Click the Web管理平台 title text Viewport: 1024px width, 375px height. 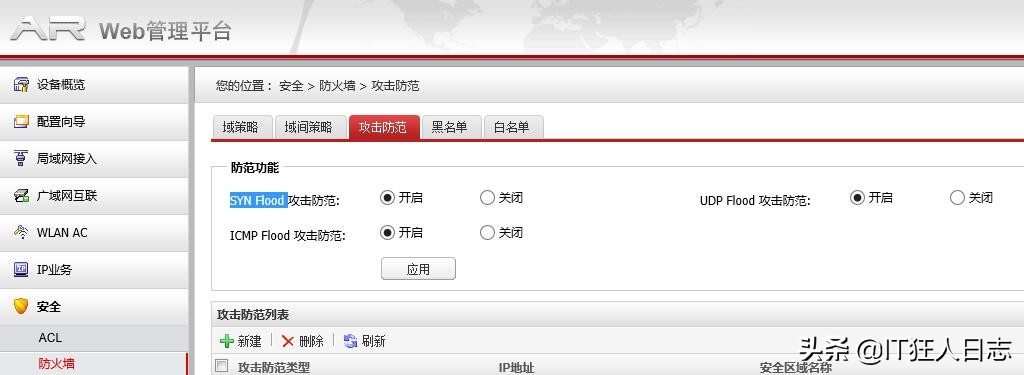point(165,31)
